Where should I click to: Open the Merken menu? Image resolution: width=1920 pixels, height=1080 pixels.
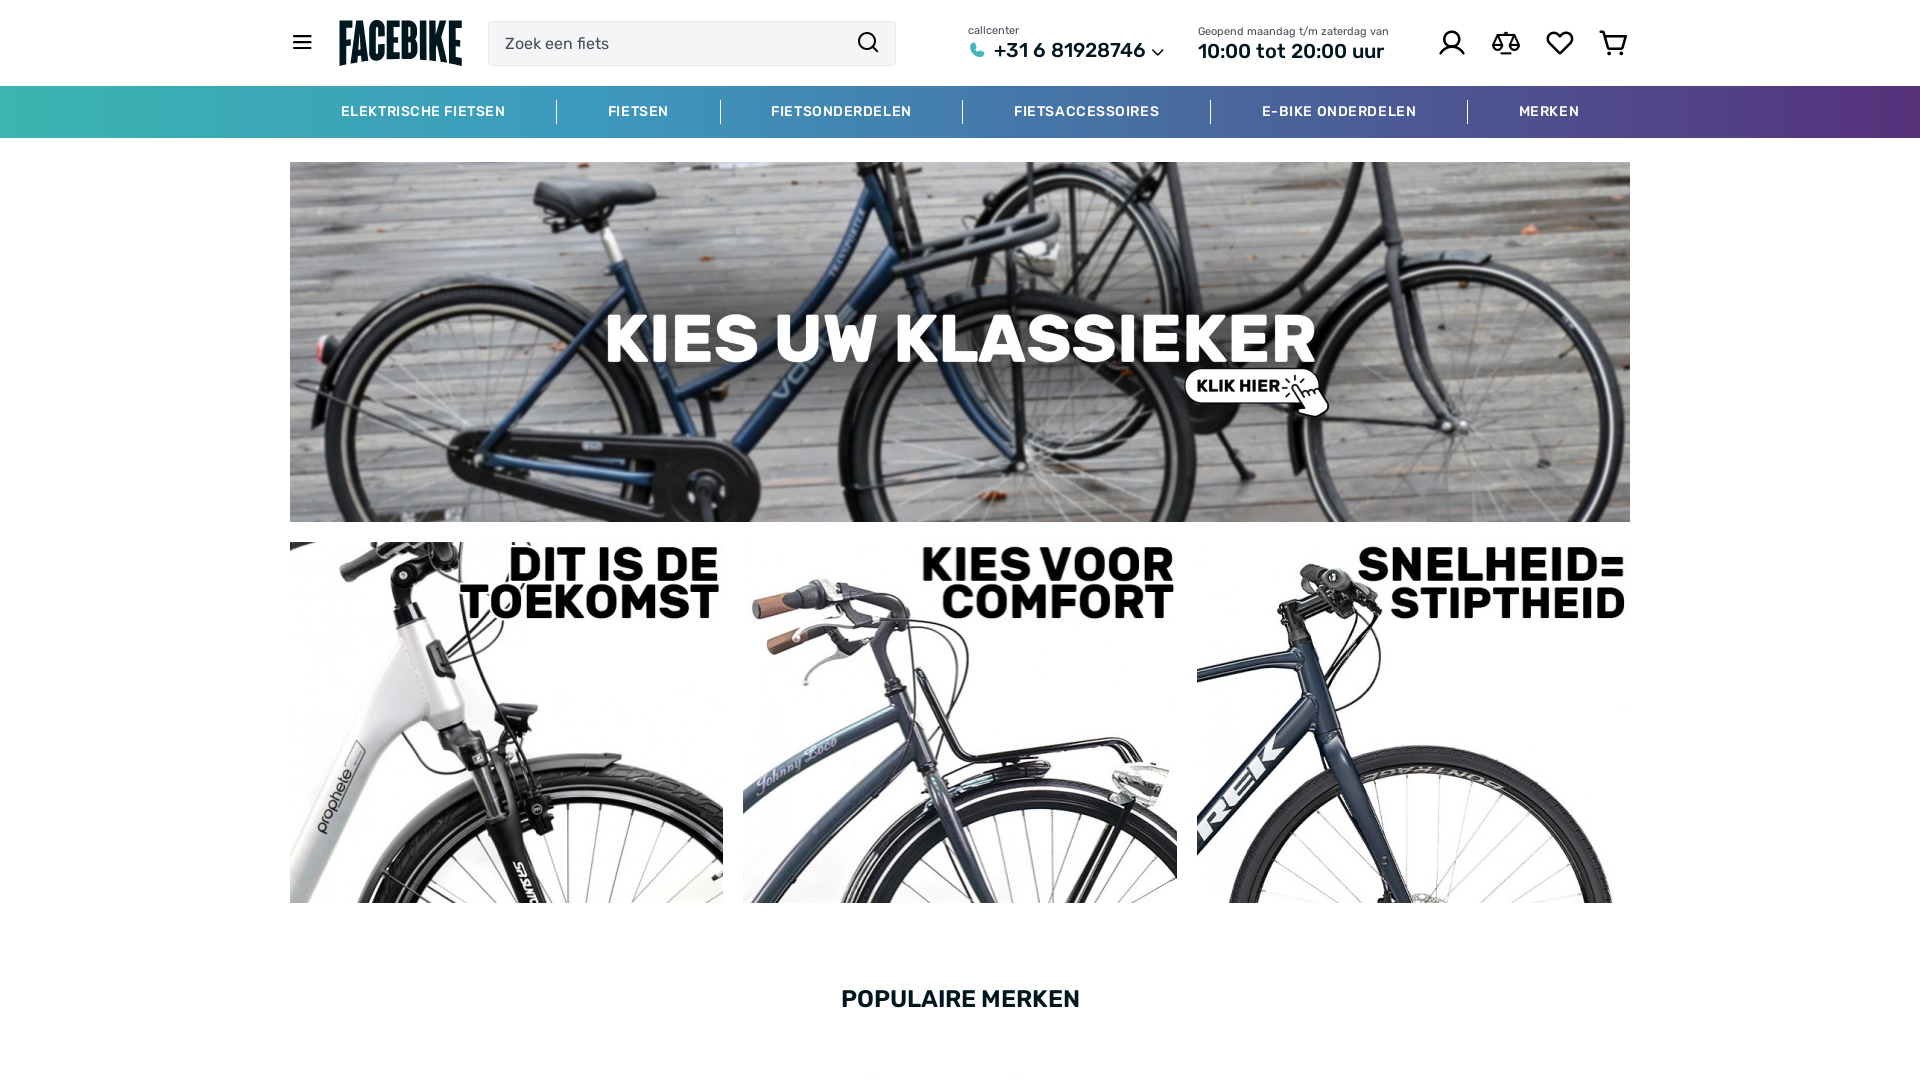click(x=1549, y=112)
